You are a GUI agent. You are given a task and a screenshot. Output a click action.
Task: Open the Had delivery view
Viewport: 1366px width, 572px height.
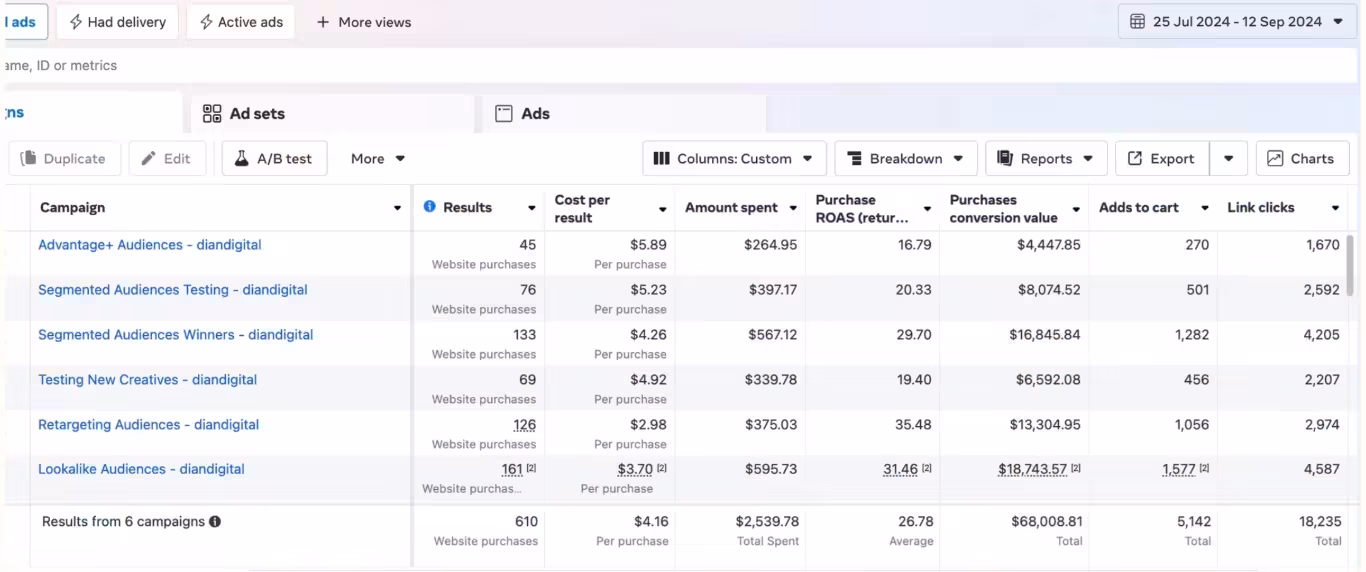pos(117,22)
